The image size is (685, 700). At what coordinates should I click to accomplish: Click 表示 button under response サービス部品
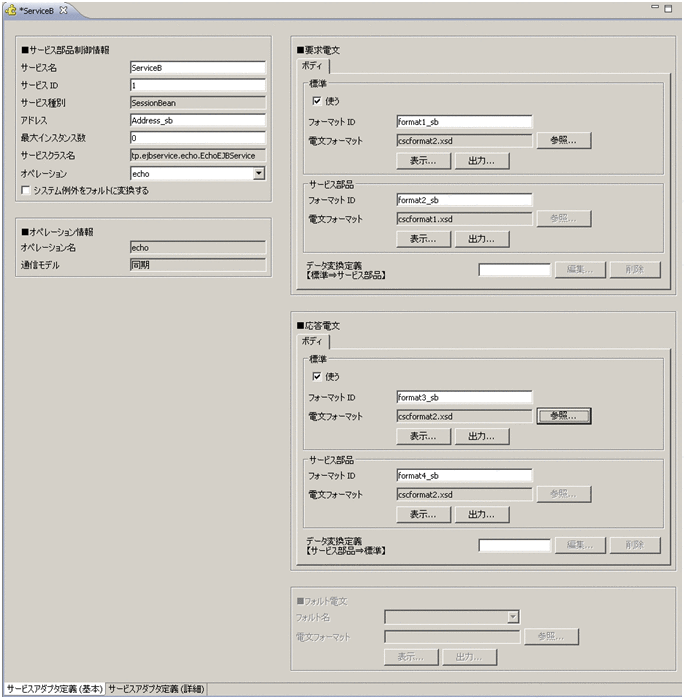tap(423, 514)
